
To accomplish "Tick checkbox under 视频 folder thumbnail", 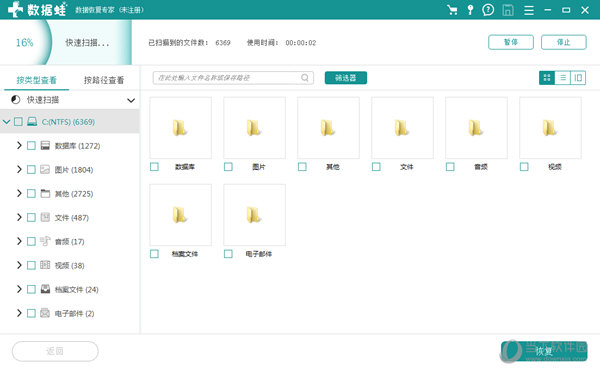I will [524, 167].
